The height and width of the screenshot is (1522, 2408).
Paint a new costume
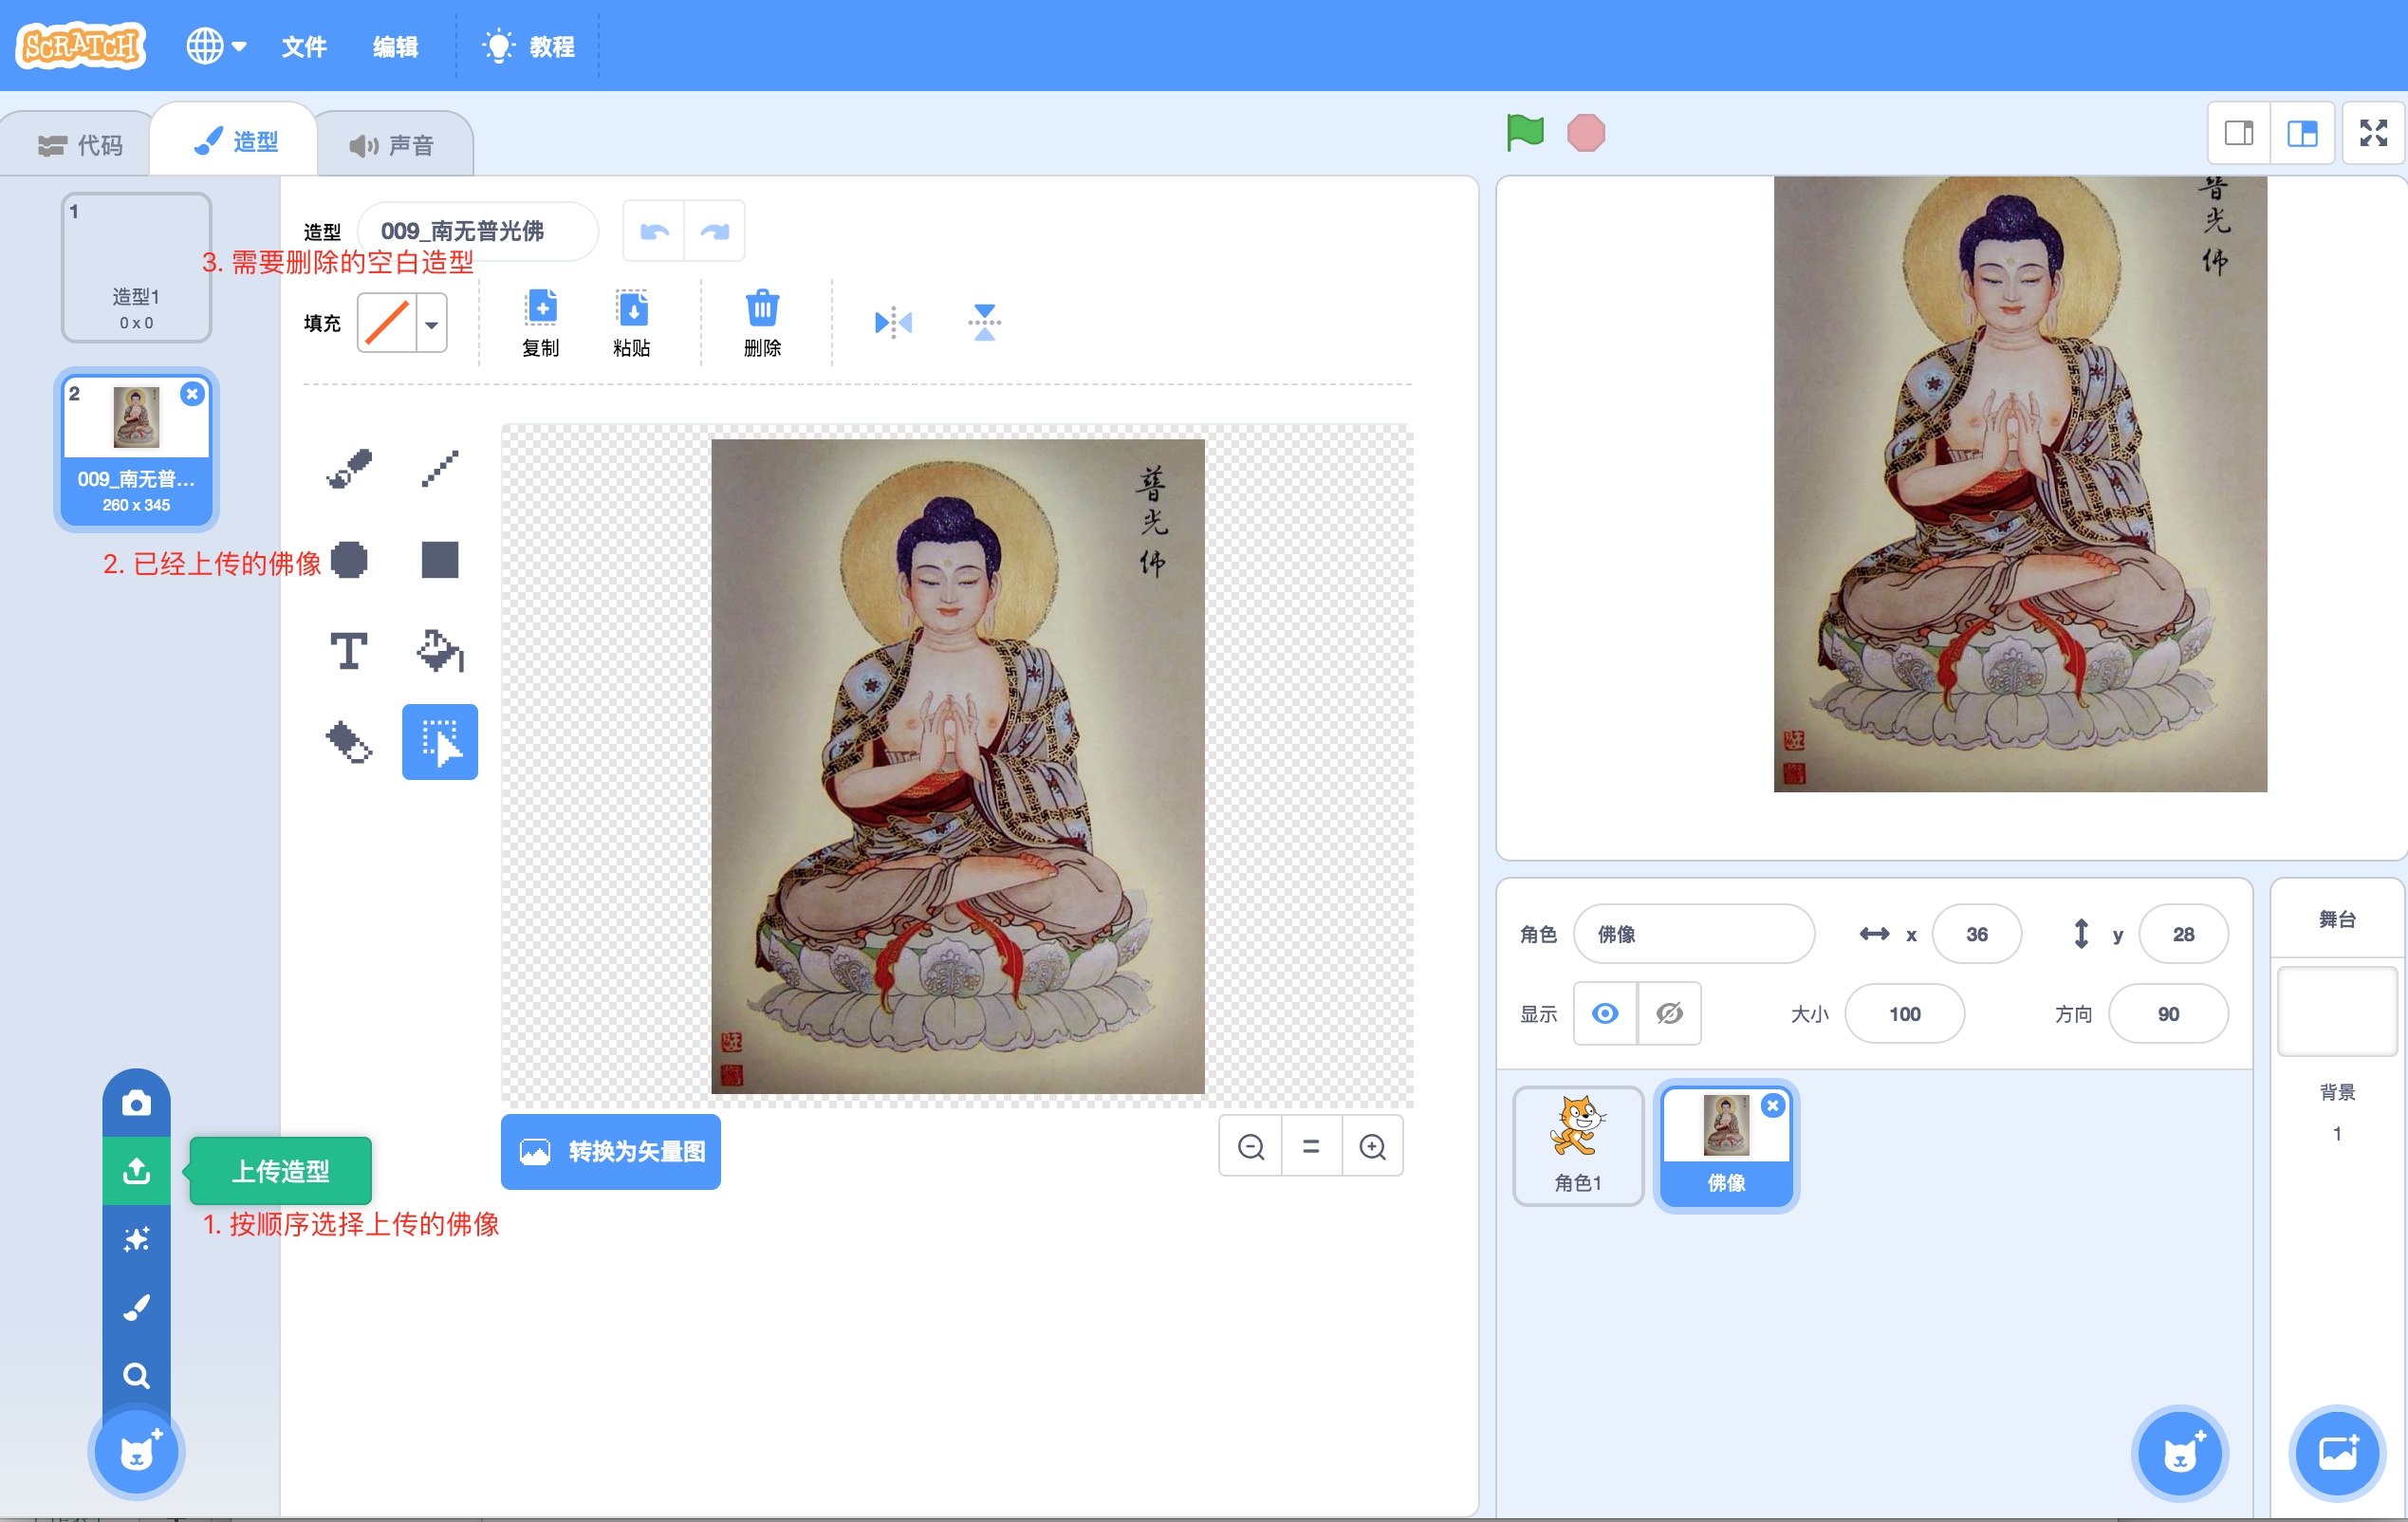[x=137, y=1307]
